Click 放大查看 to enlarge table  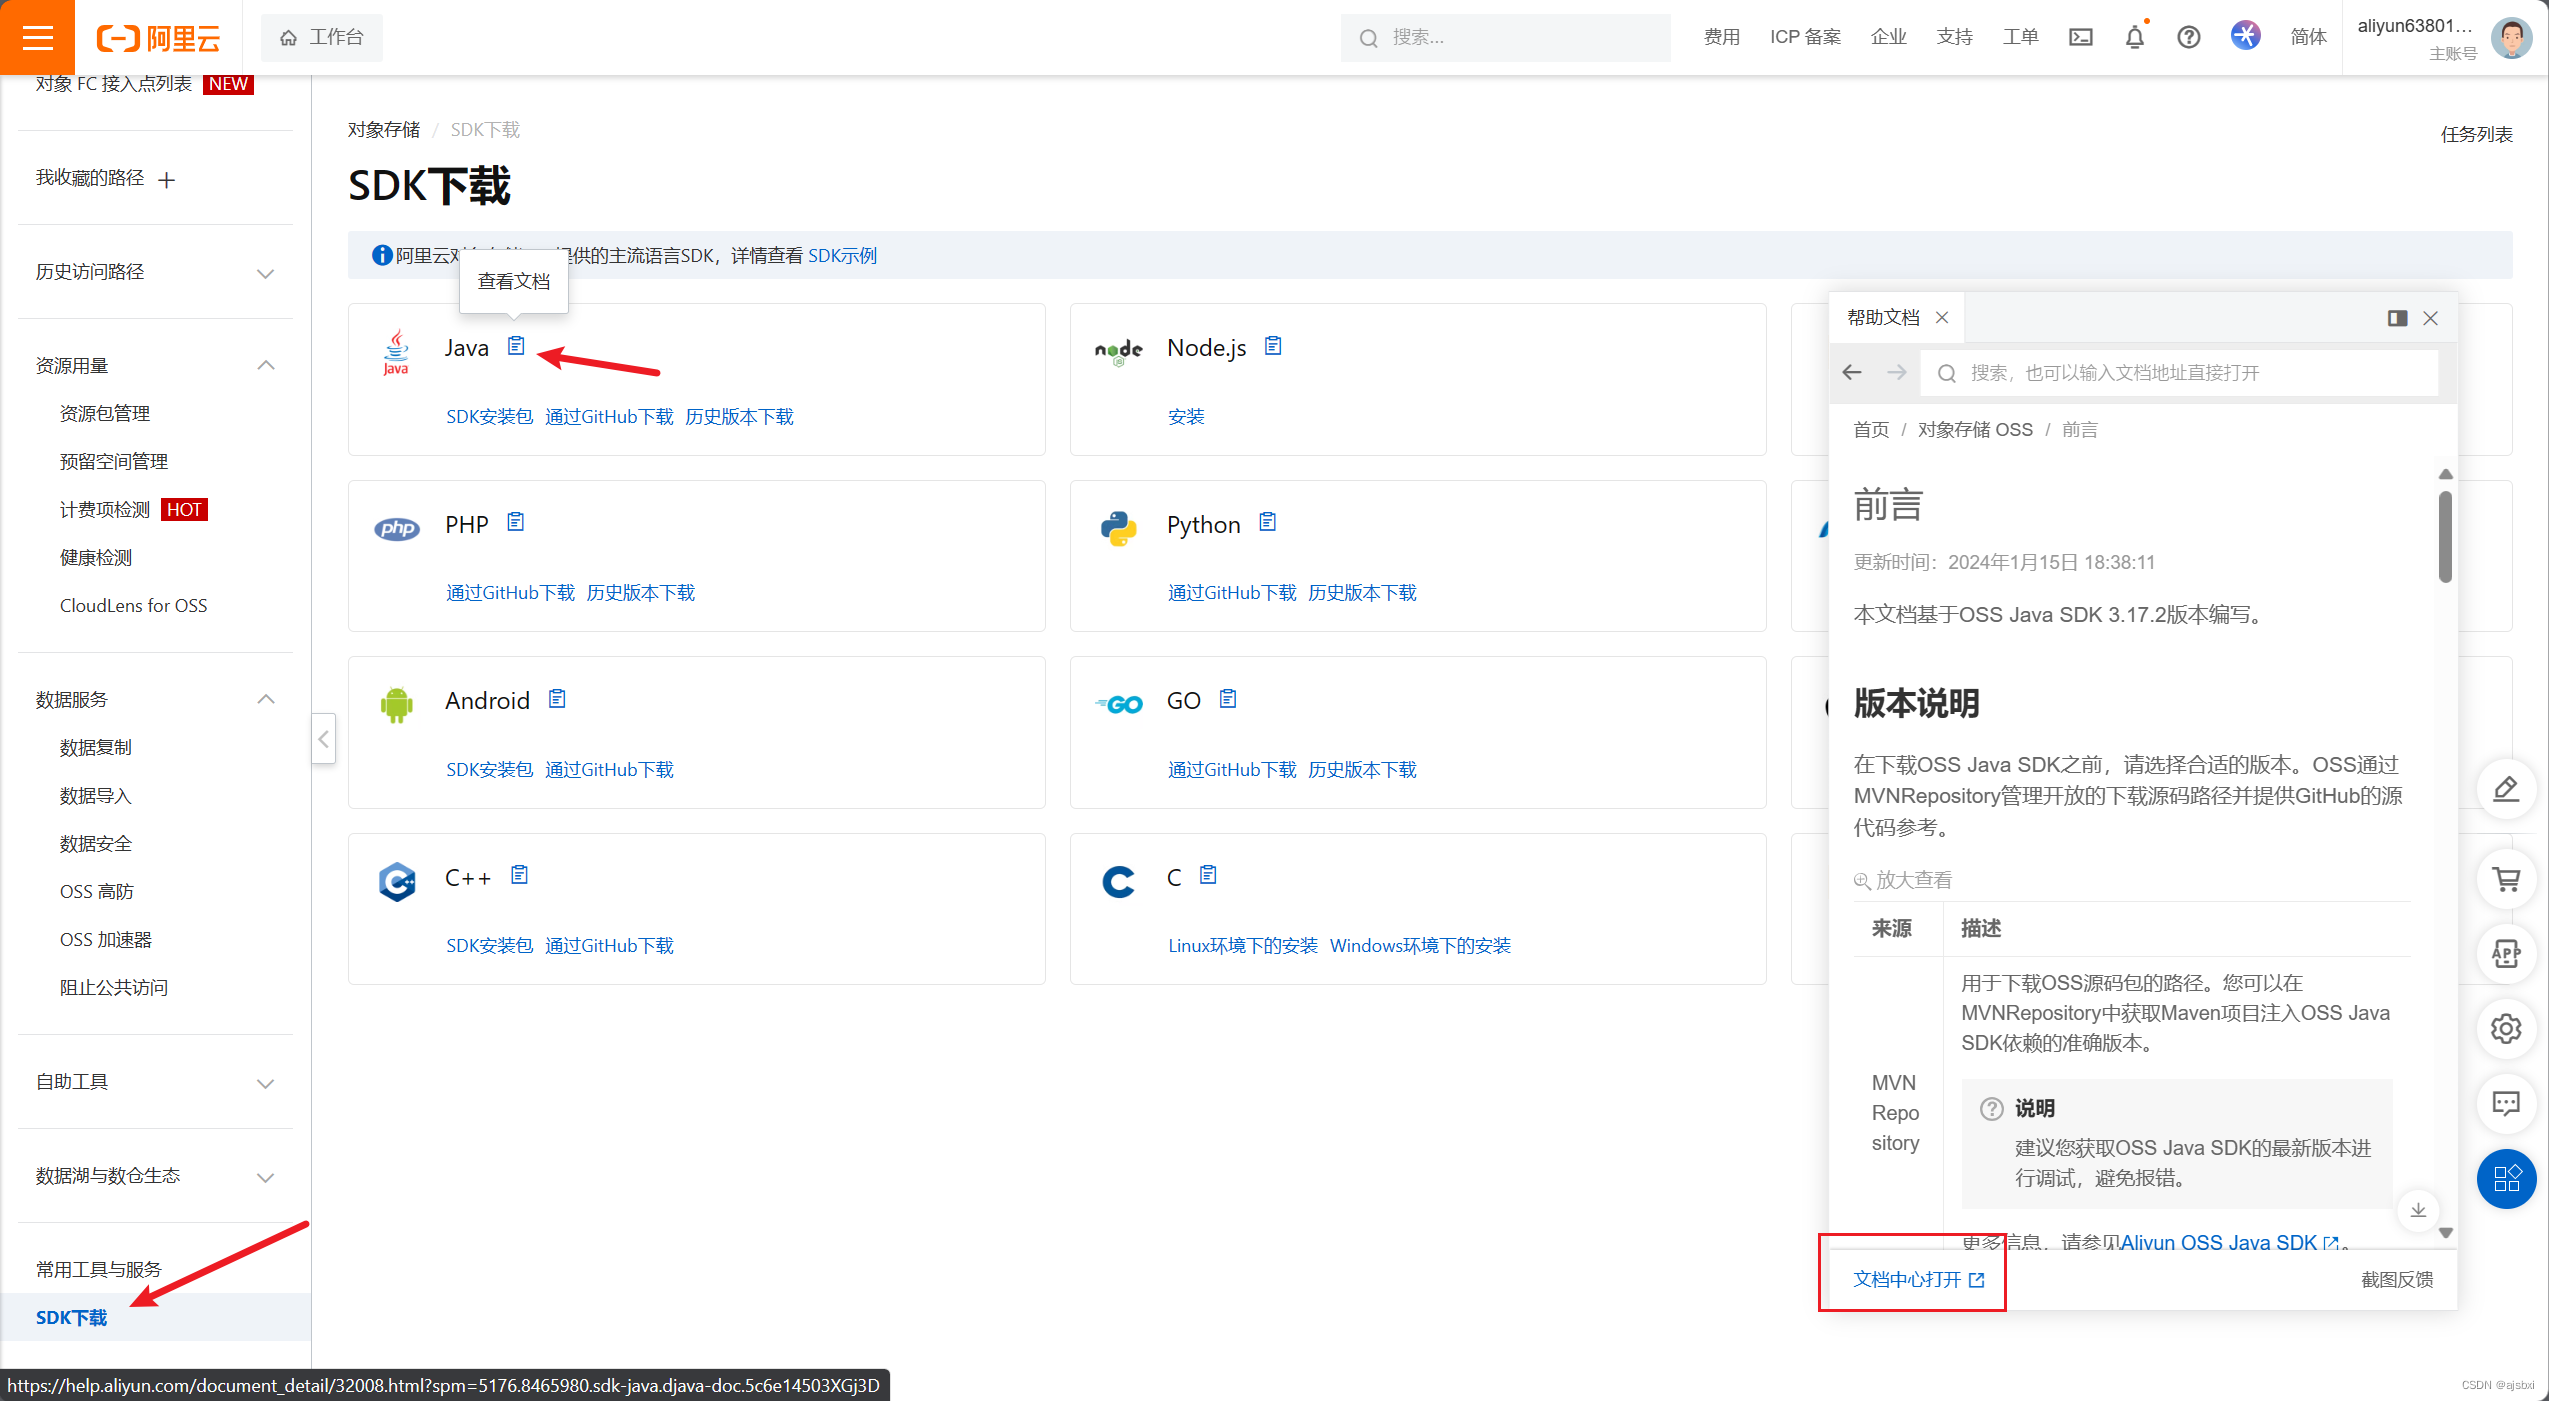(x=1903, y=880)
